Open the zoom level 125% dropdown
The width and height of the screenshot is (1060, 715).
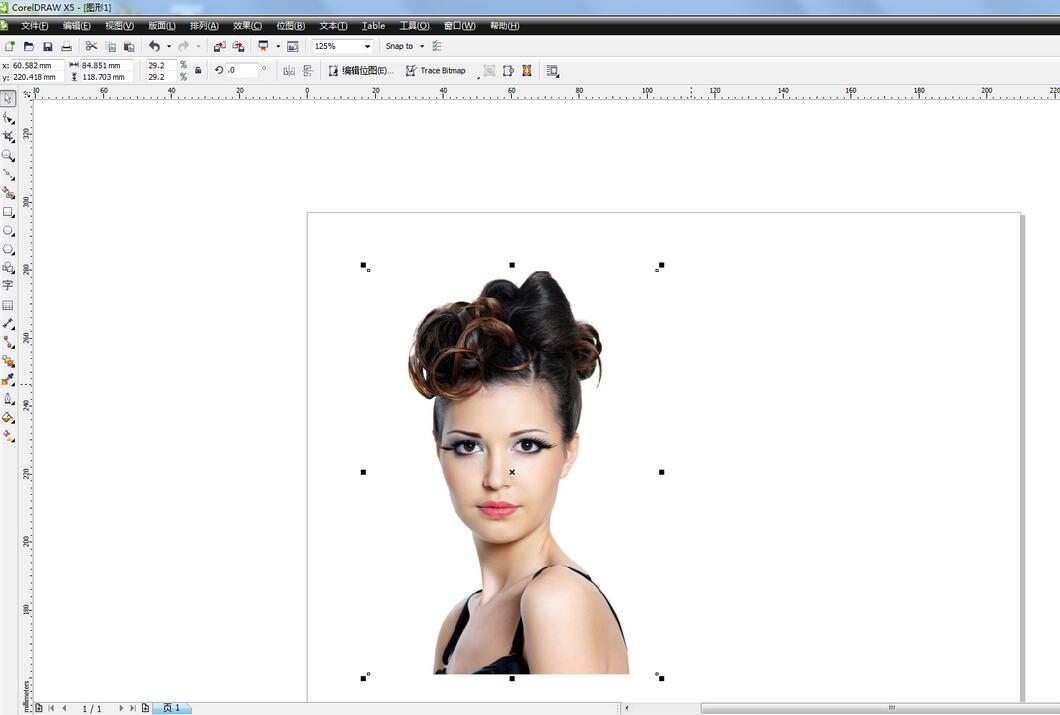coord(367,46)
